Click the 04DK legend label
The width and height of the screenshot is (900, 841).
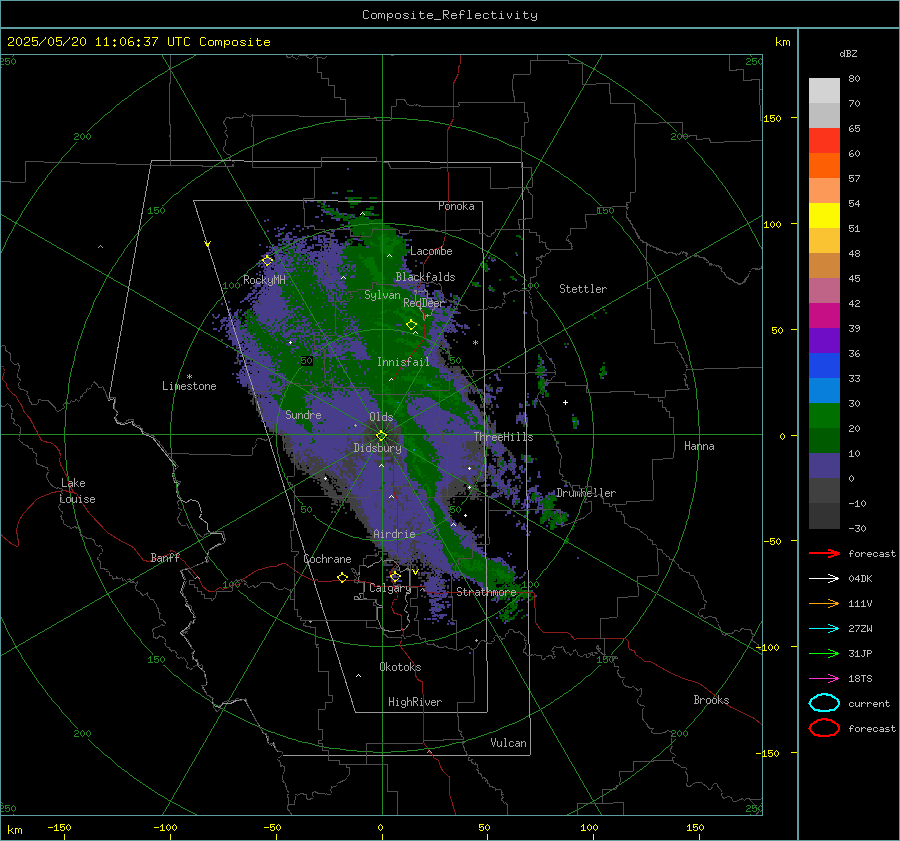coord(860,579)
